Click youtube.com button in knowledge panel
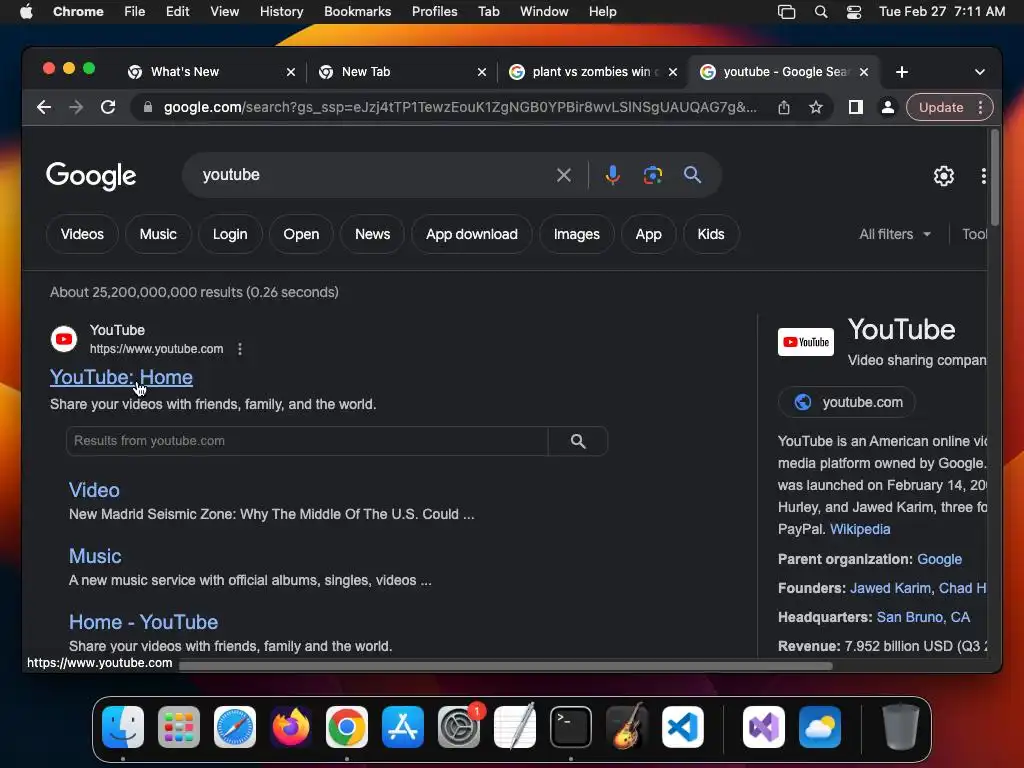Viewport: 1024px width, 768px height. (847, 402)
